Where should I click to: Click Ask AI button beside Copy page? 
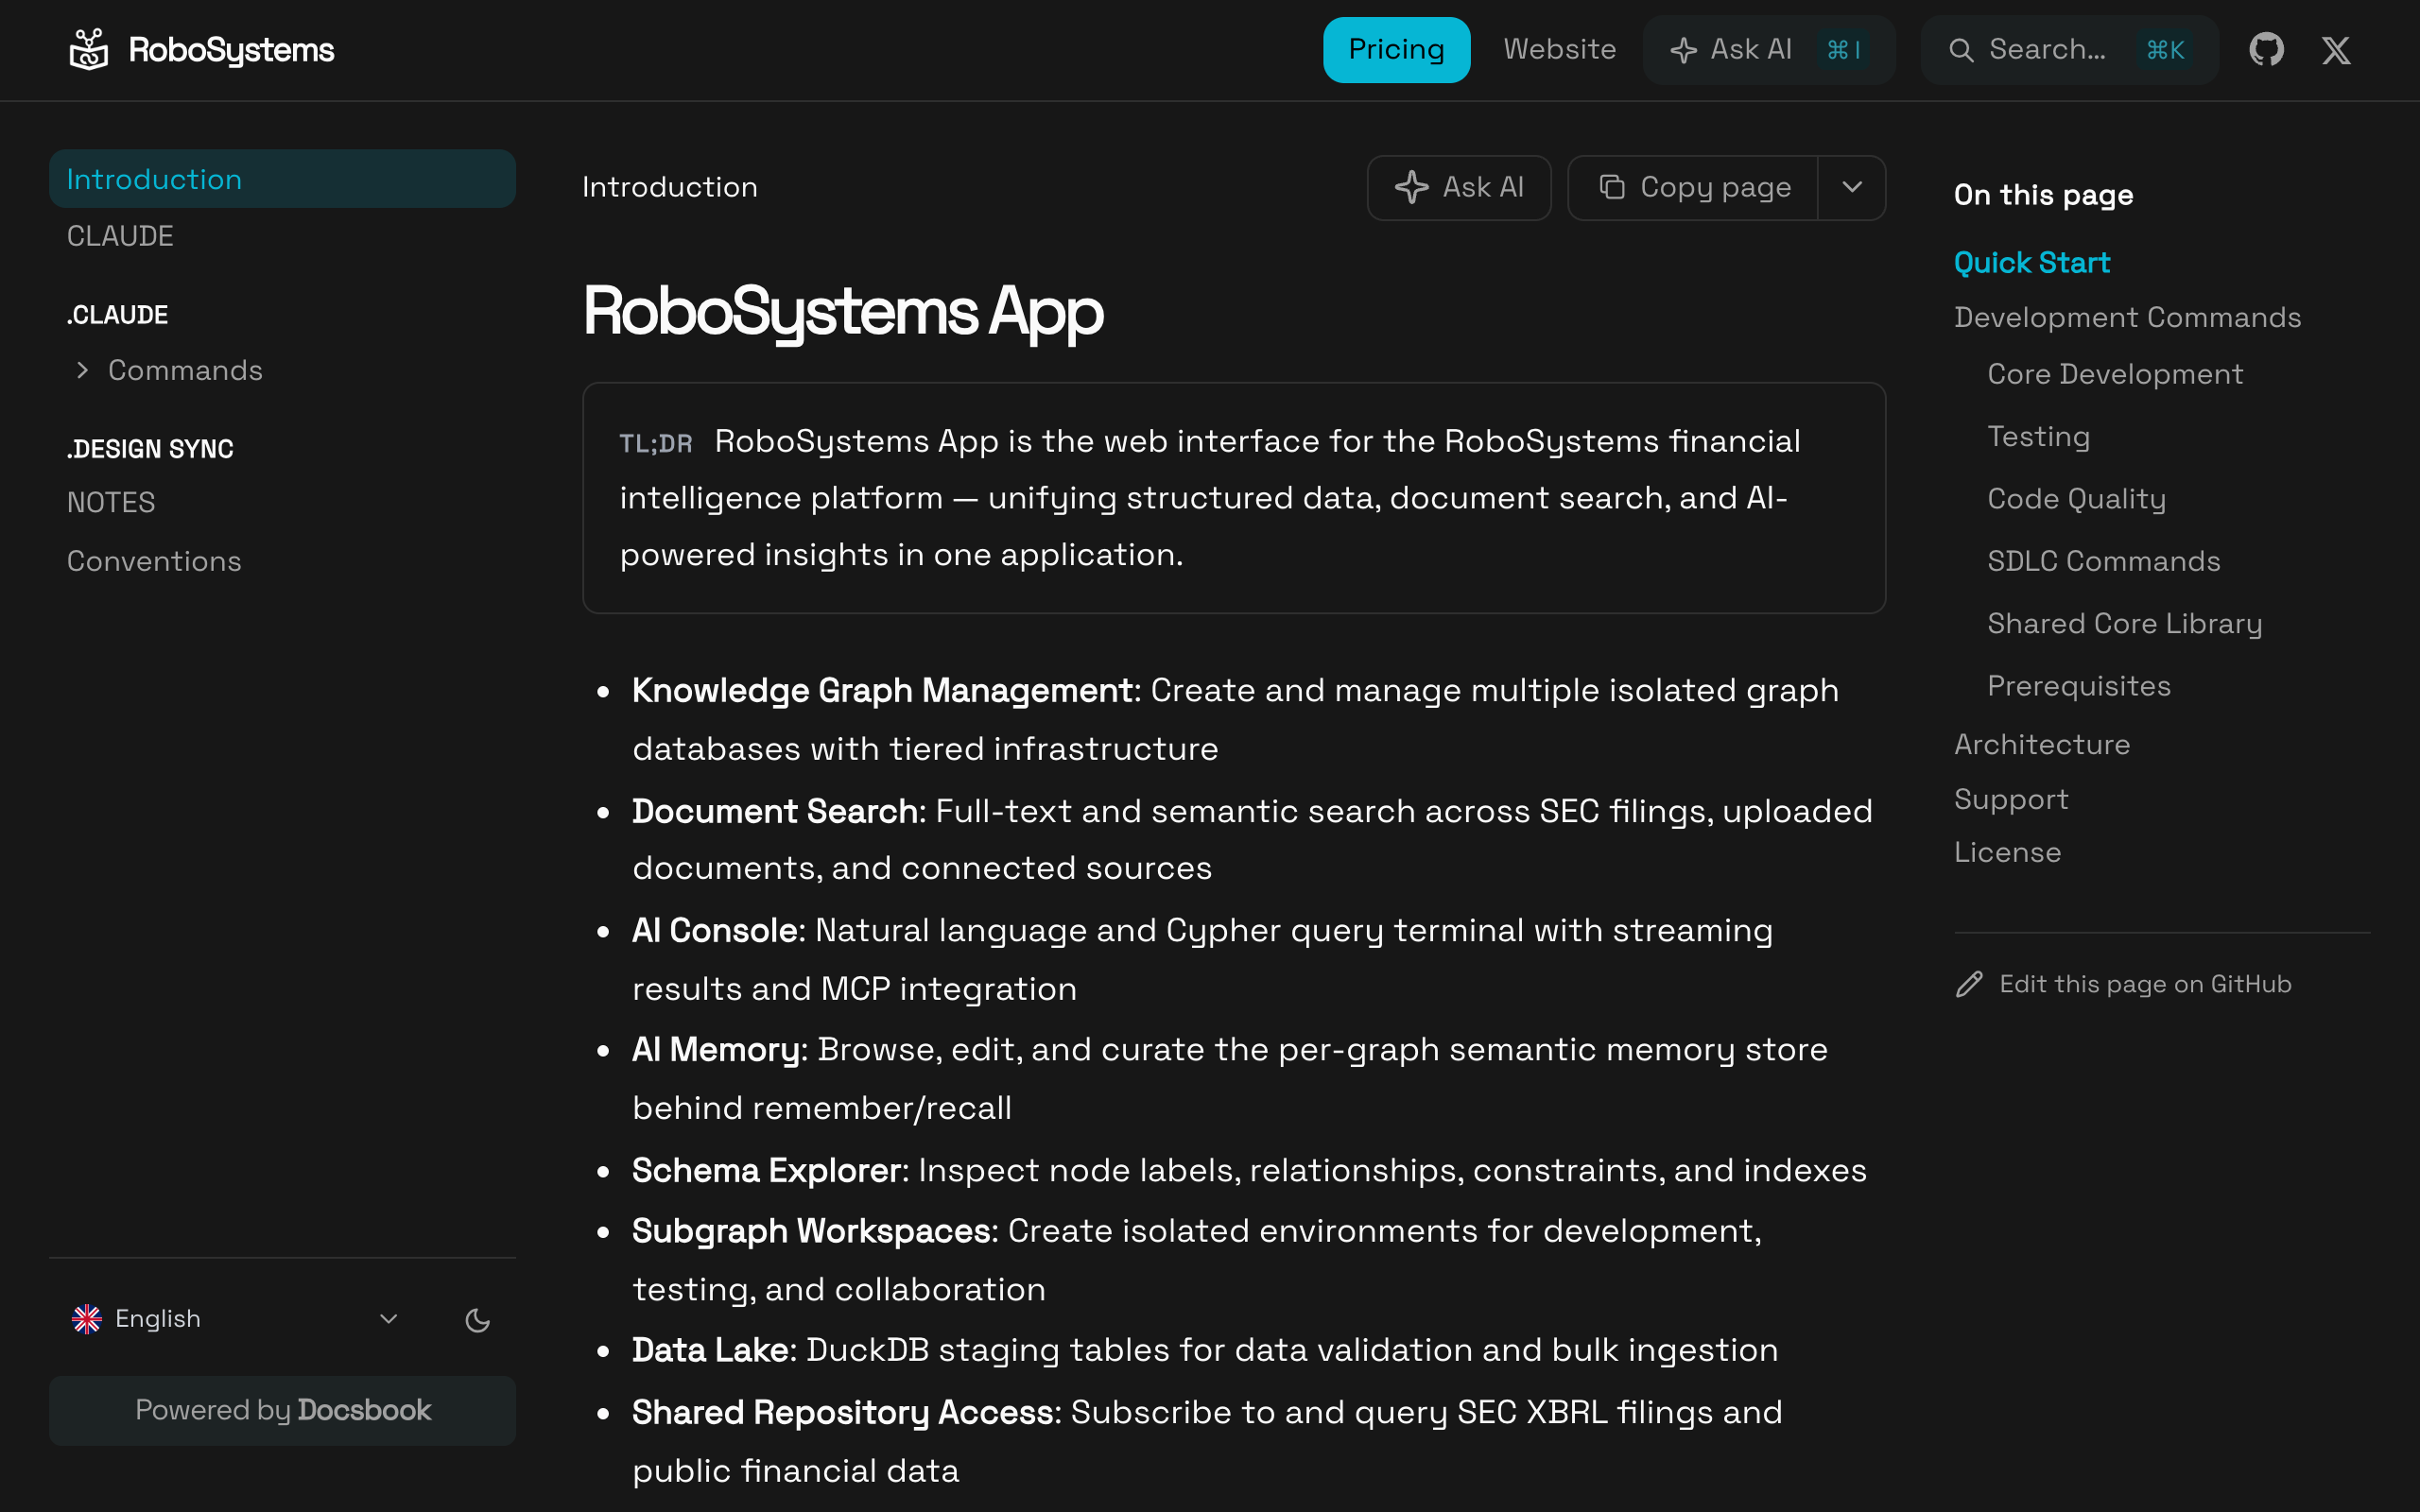click(x=1459, y=187)
